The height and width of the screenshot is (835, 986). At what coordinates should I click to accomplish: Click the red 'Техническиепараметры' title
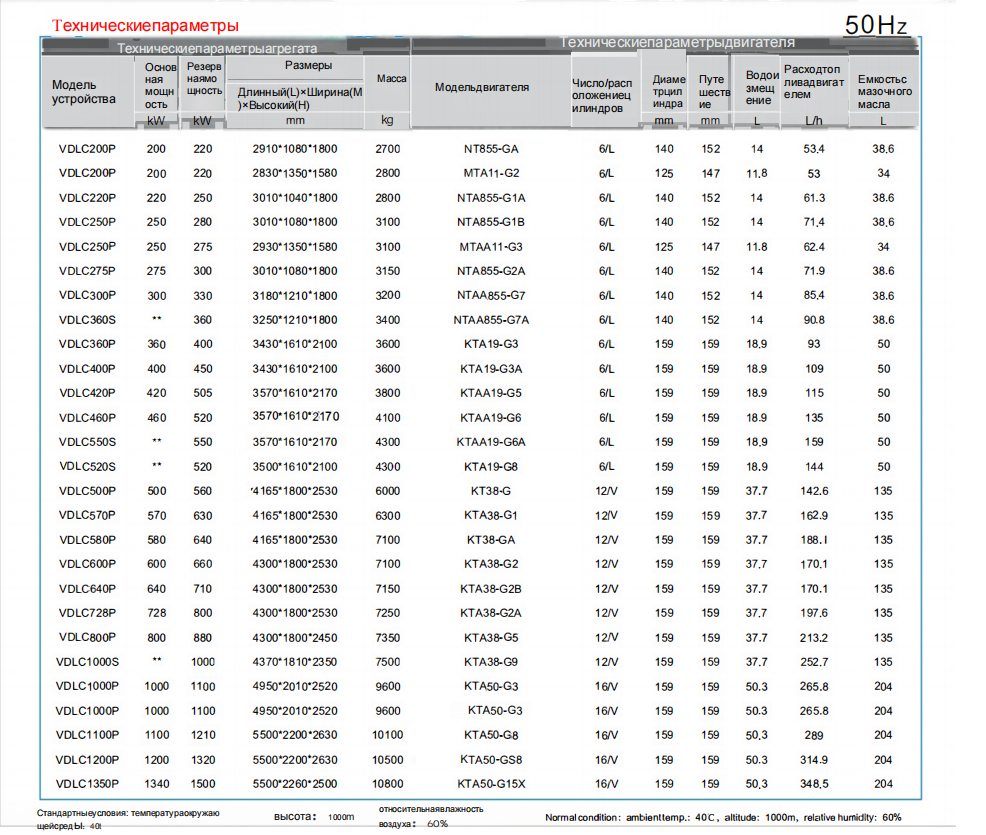click(145, 26)
